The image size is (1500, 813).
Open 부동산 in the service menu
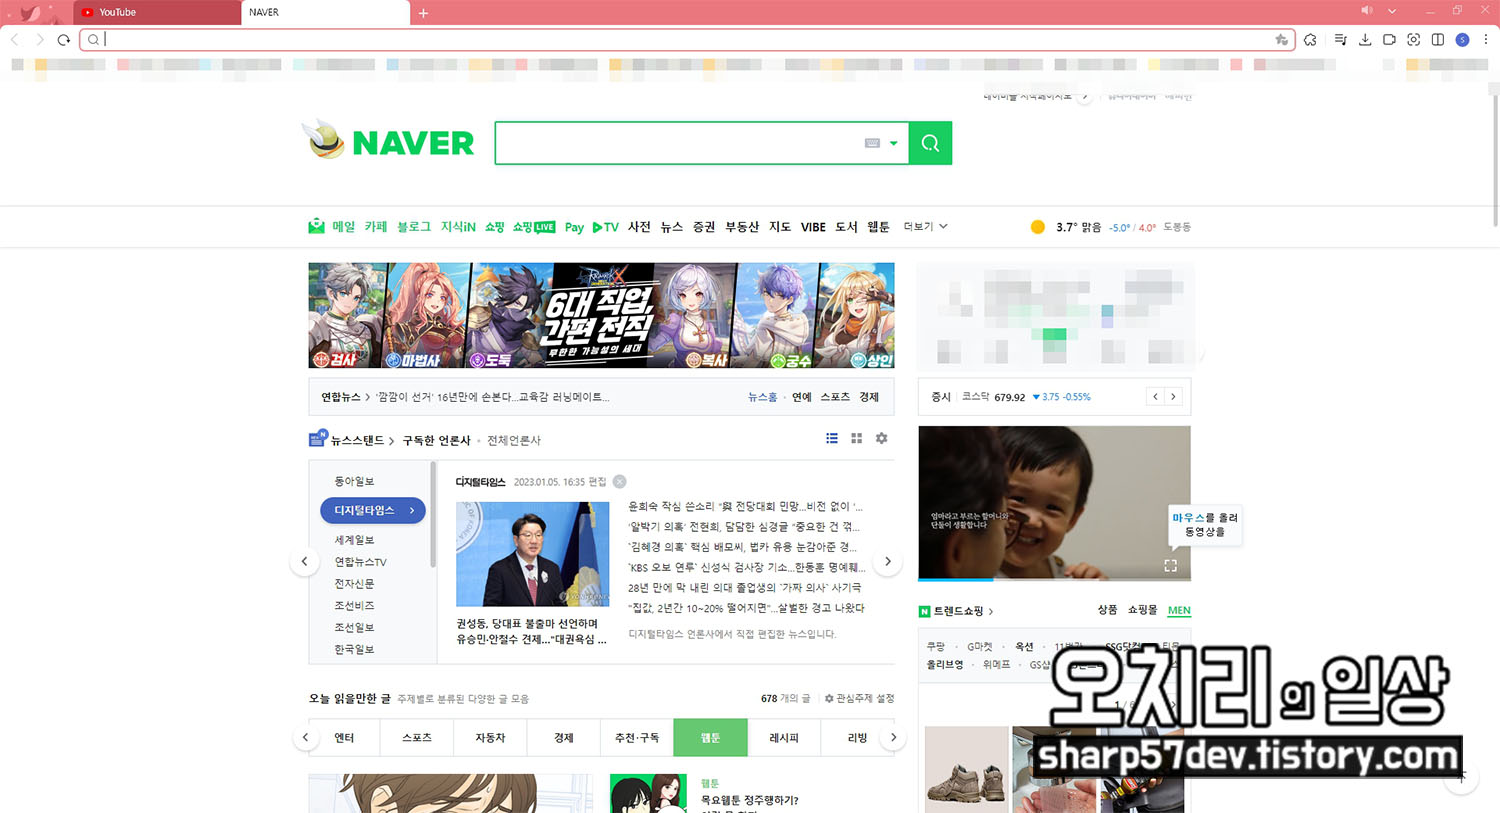(742, 227)
